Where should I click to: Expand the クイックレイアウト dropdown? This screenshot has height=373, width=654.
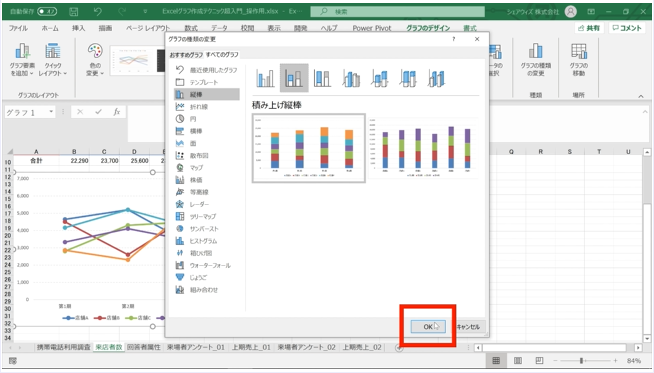pos(53,59)
